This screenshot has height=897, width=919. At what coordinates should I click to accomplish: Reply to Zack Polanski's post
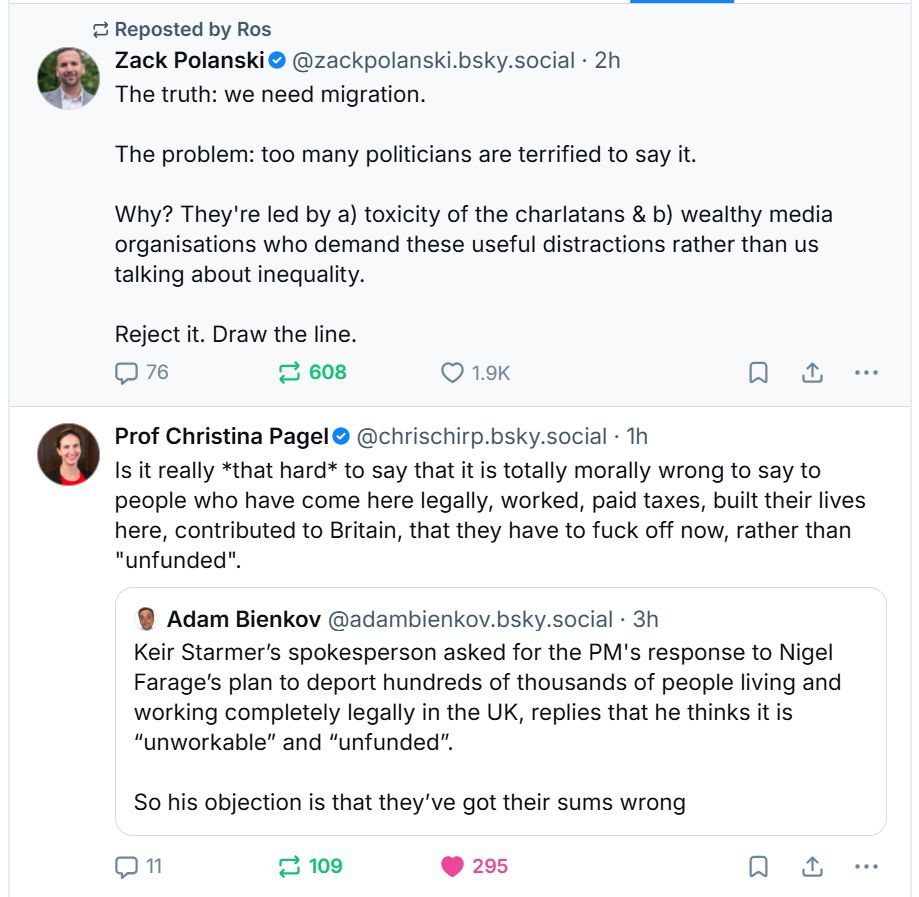click(x=127, y=373)
